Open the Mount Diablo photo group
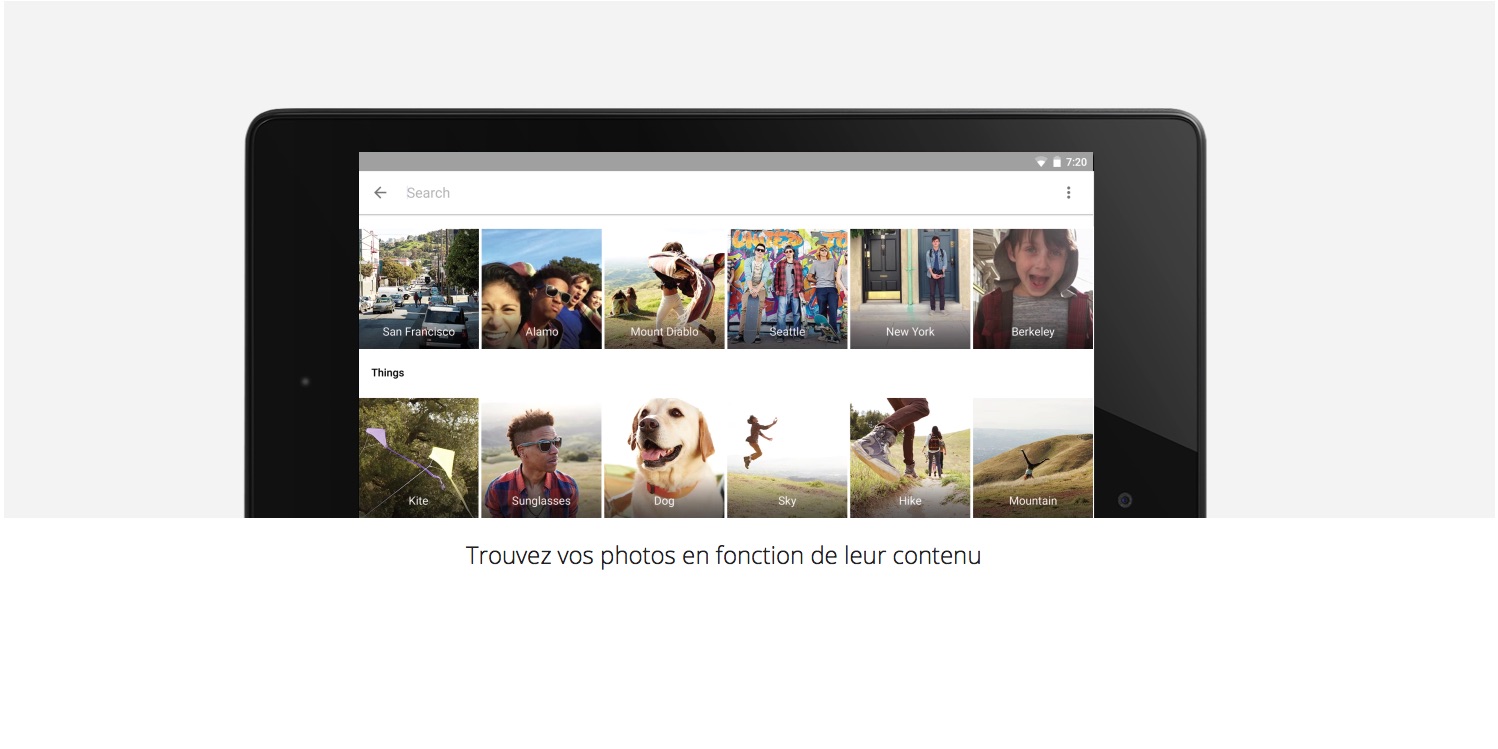 coord(665,289)
